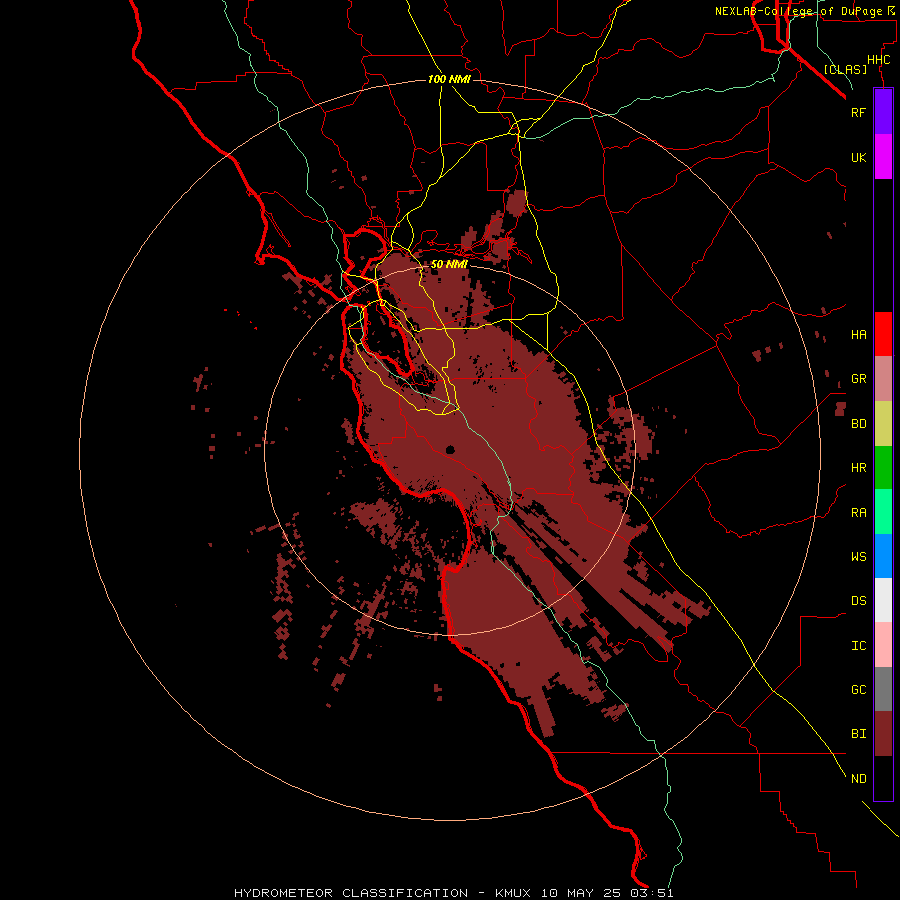Click the gray GC legend color swatch
The height and width of the screenshot is (900, 900).
[883, 689]
